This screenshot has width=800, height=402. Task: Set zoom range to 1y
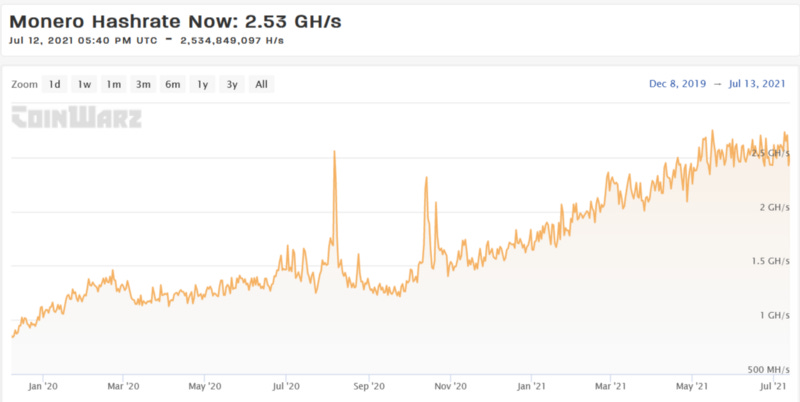(203, 84)
